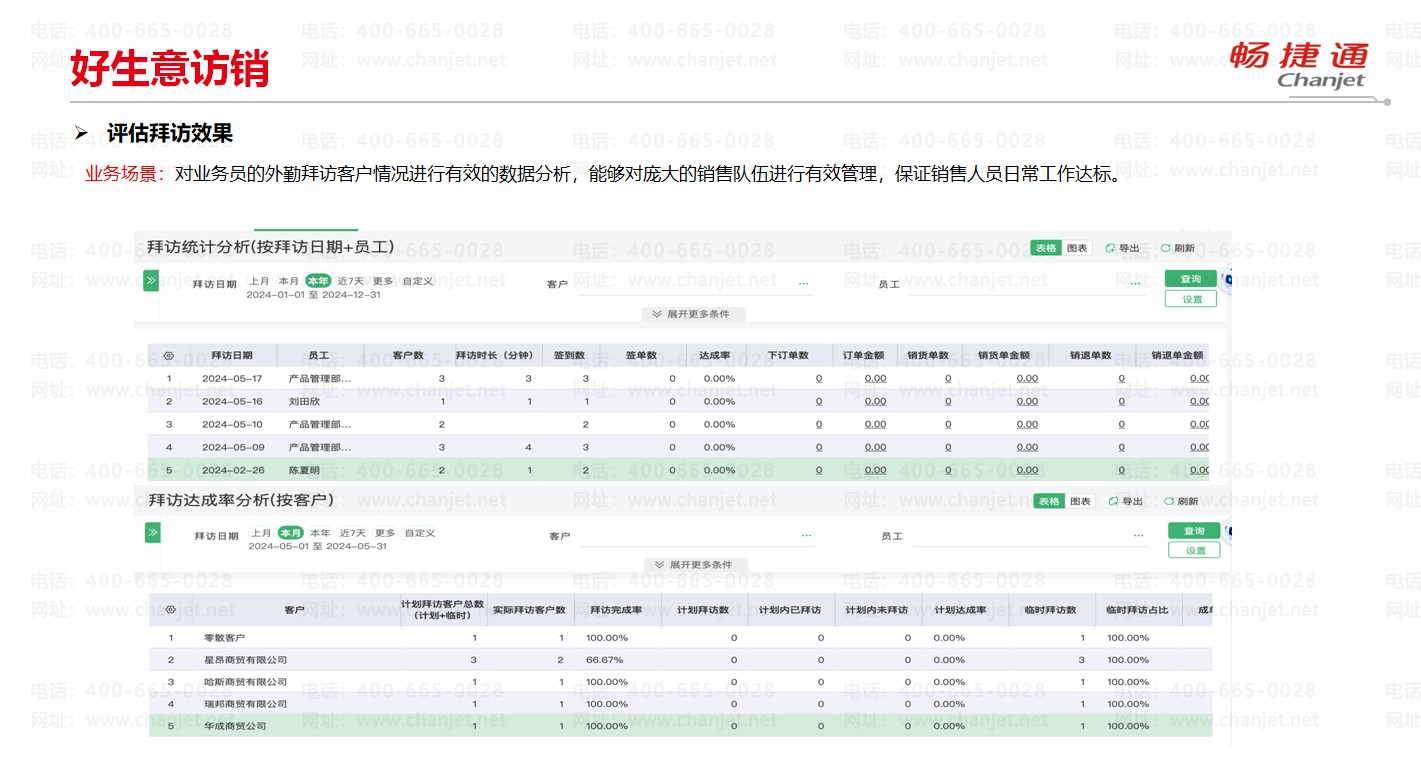The image size is (1421, 770).
Task: Select the 上月 date tab in the top report
Action: point(259,281)
